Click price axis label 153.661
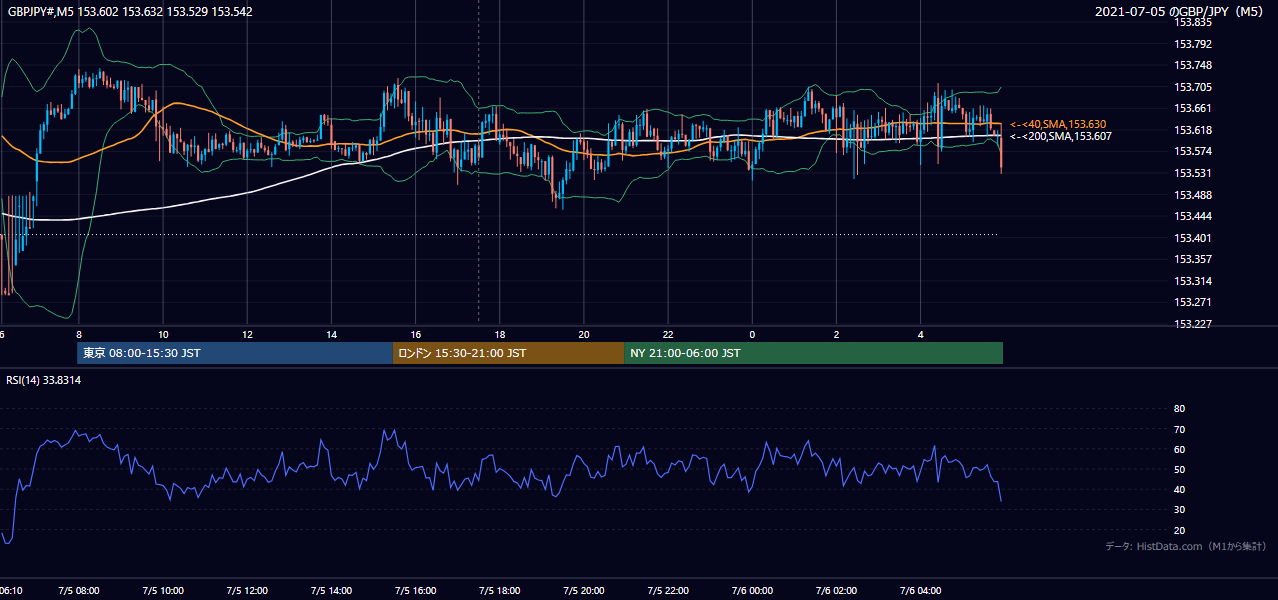This screenshot has height=600, width=1278. [1193, 108]
